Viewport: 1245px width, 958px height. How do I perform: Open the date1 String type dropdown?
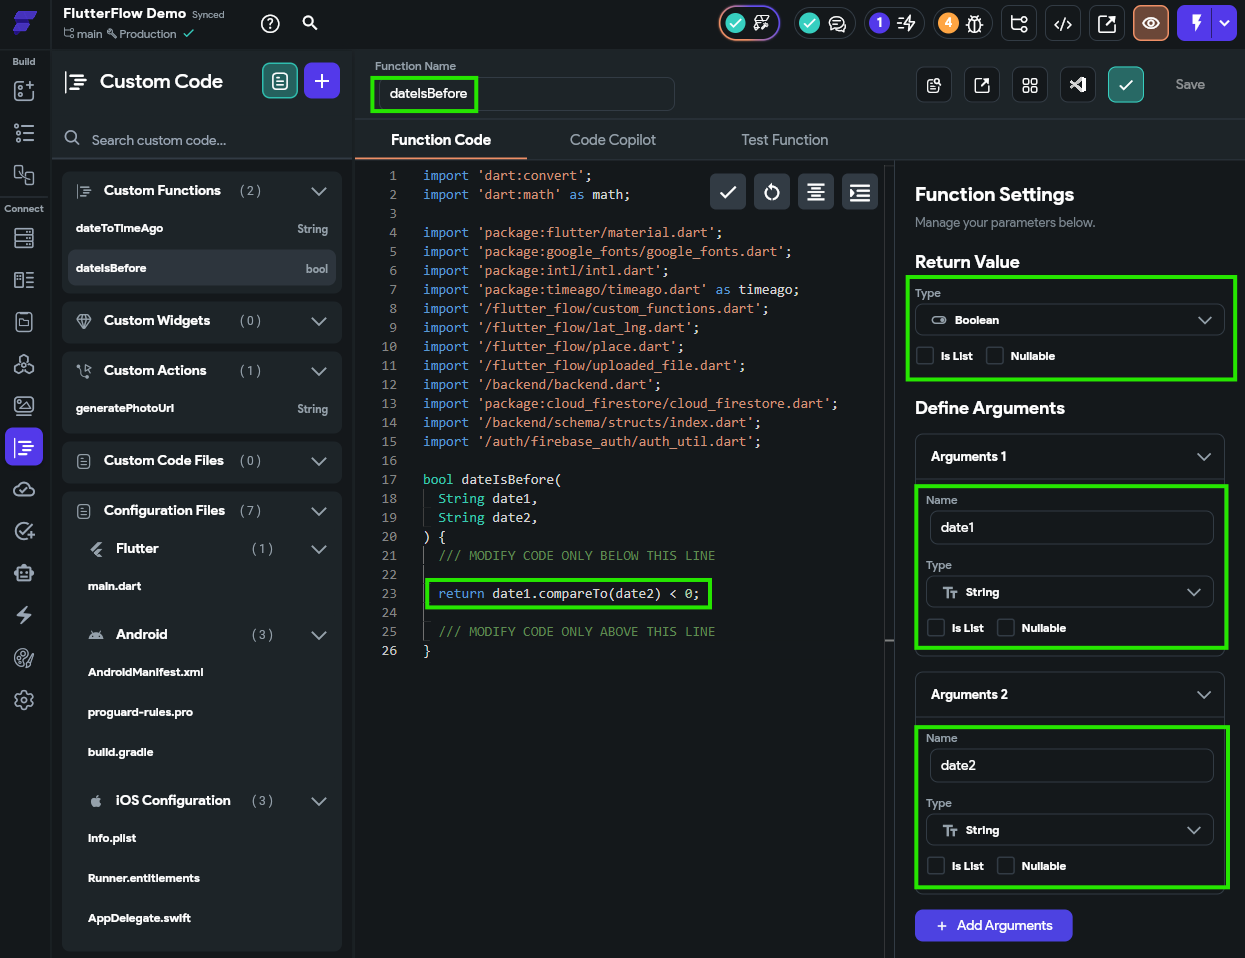click(x=1070, y=592)
